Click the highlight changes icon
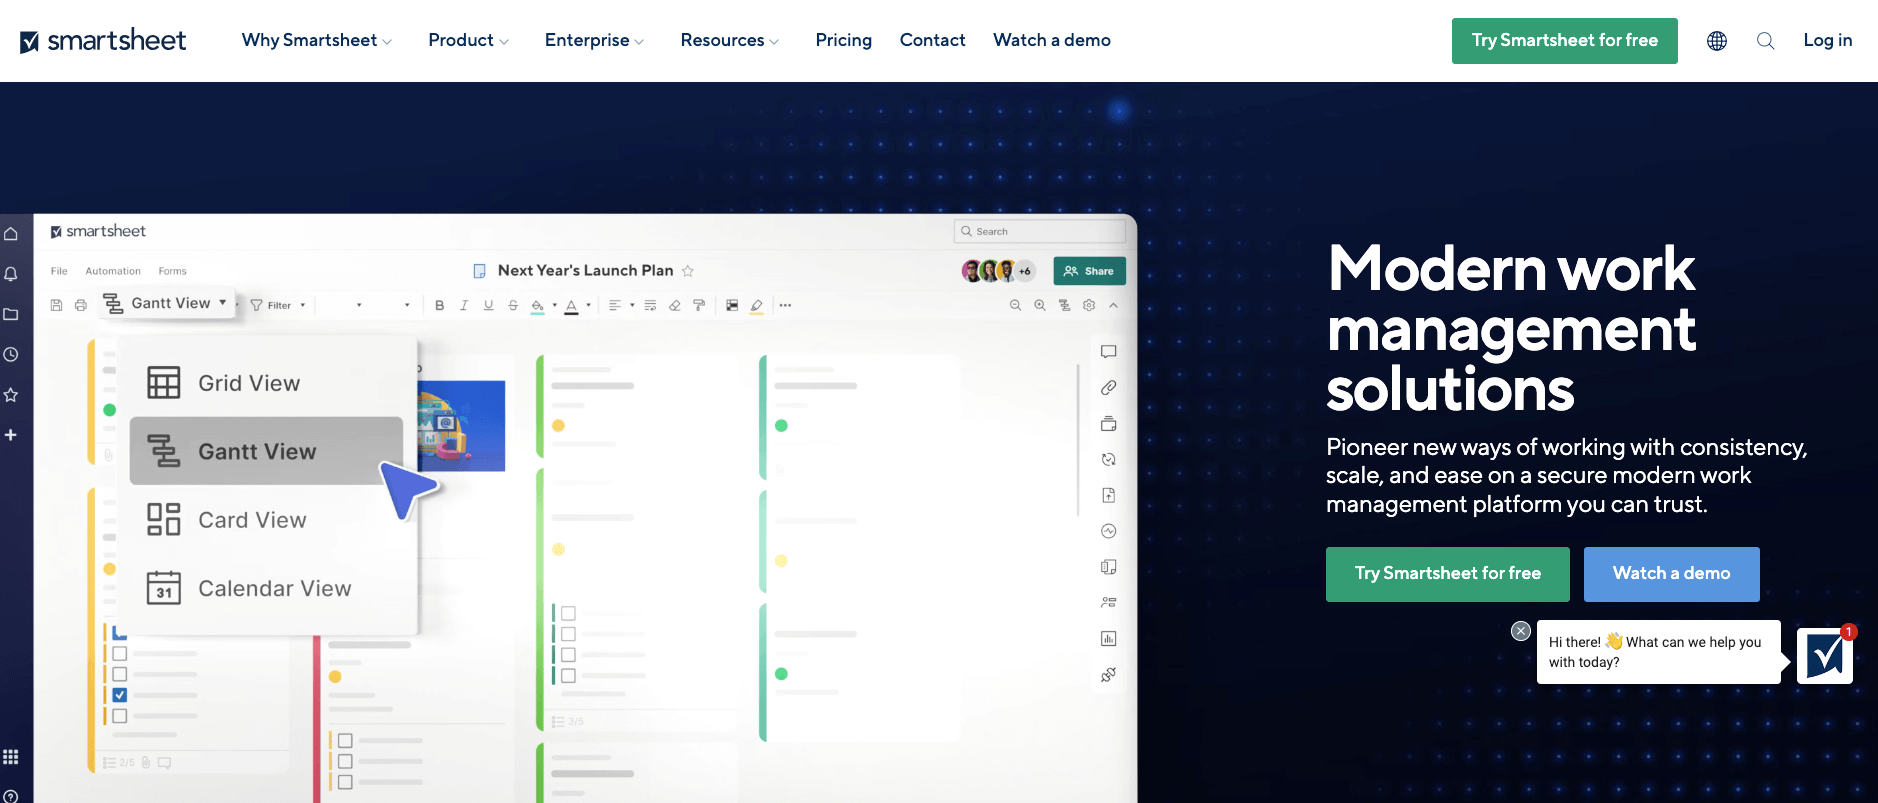This screenshot has height=803, width=1878. pyautogui.click(x=757, y=306)
